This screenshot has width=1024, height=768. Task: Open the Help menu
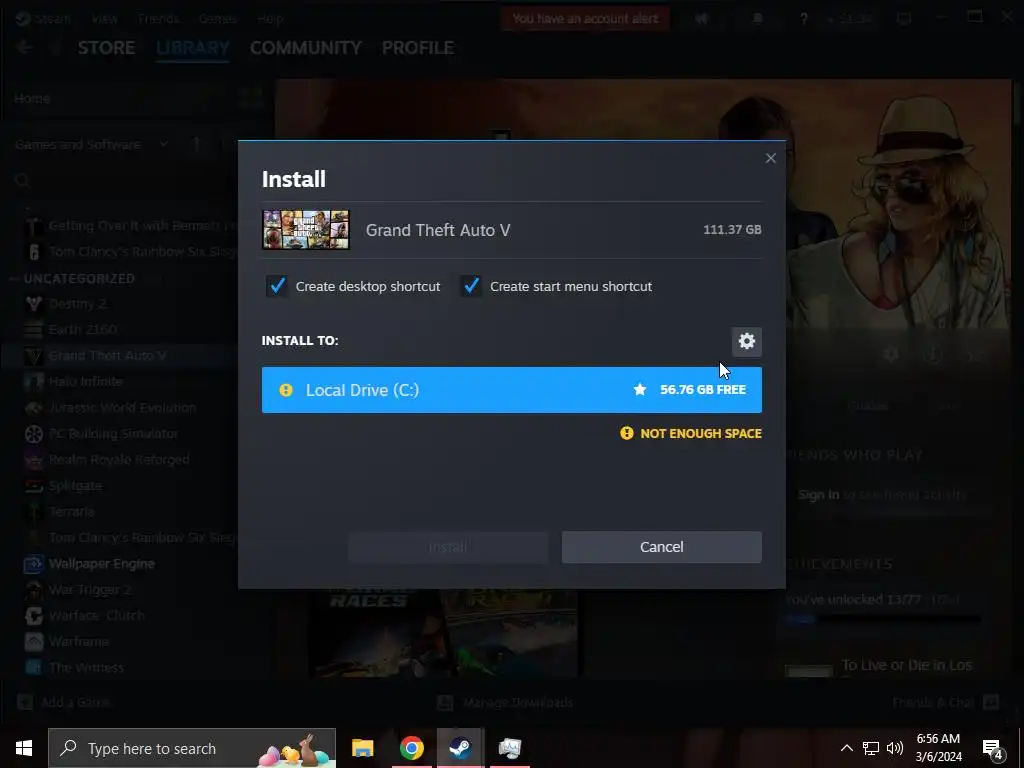270,18
